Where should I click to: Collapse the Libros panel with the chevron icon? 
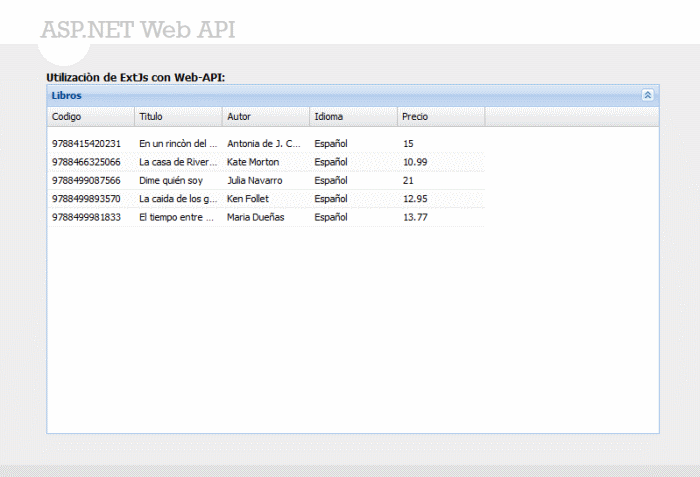(x=647, y=95)
